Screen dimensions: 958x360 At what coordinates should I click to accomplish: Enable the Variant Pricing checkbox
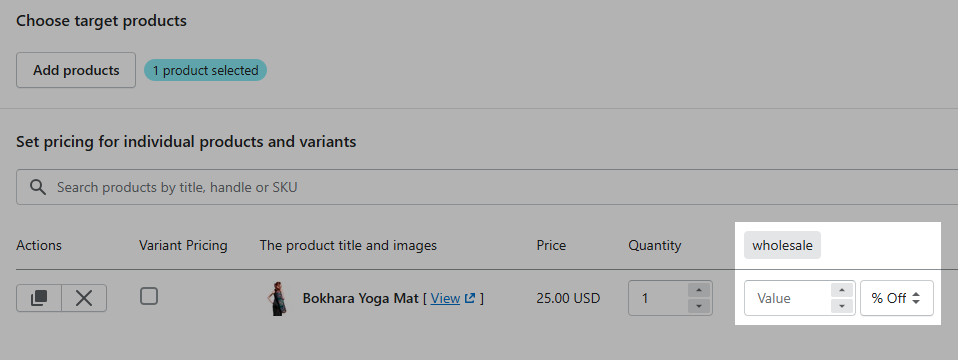[148, 296]
